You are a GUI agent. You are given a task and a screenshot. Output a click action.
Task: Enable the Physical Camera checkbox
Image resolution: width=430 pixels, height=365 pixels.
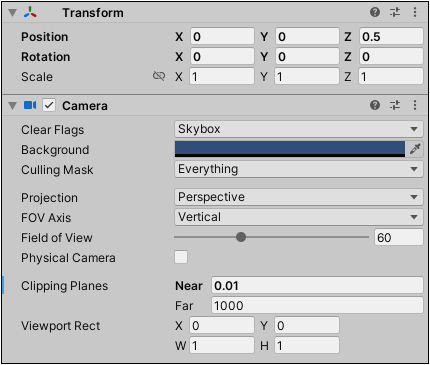click(x=181, y=257)
